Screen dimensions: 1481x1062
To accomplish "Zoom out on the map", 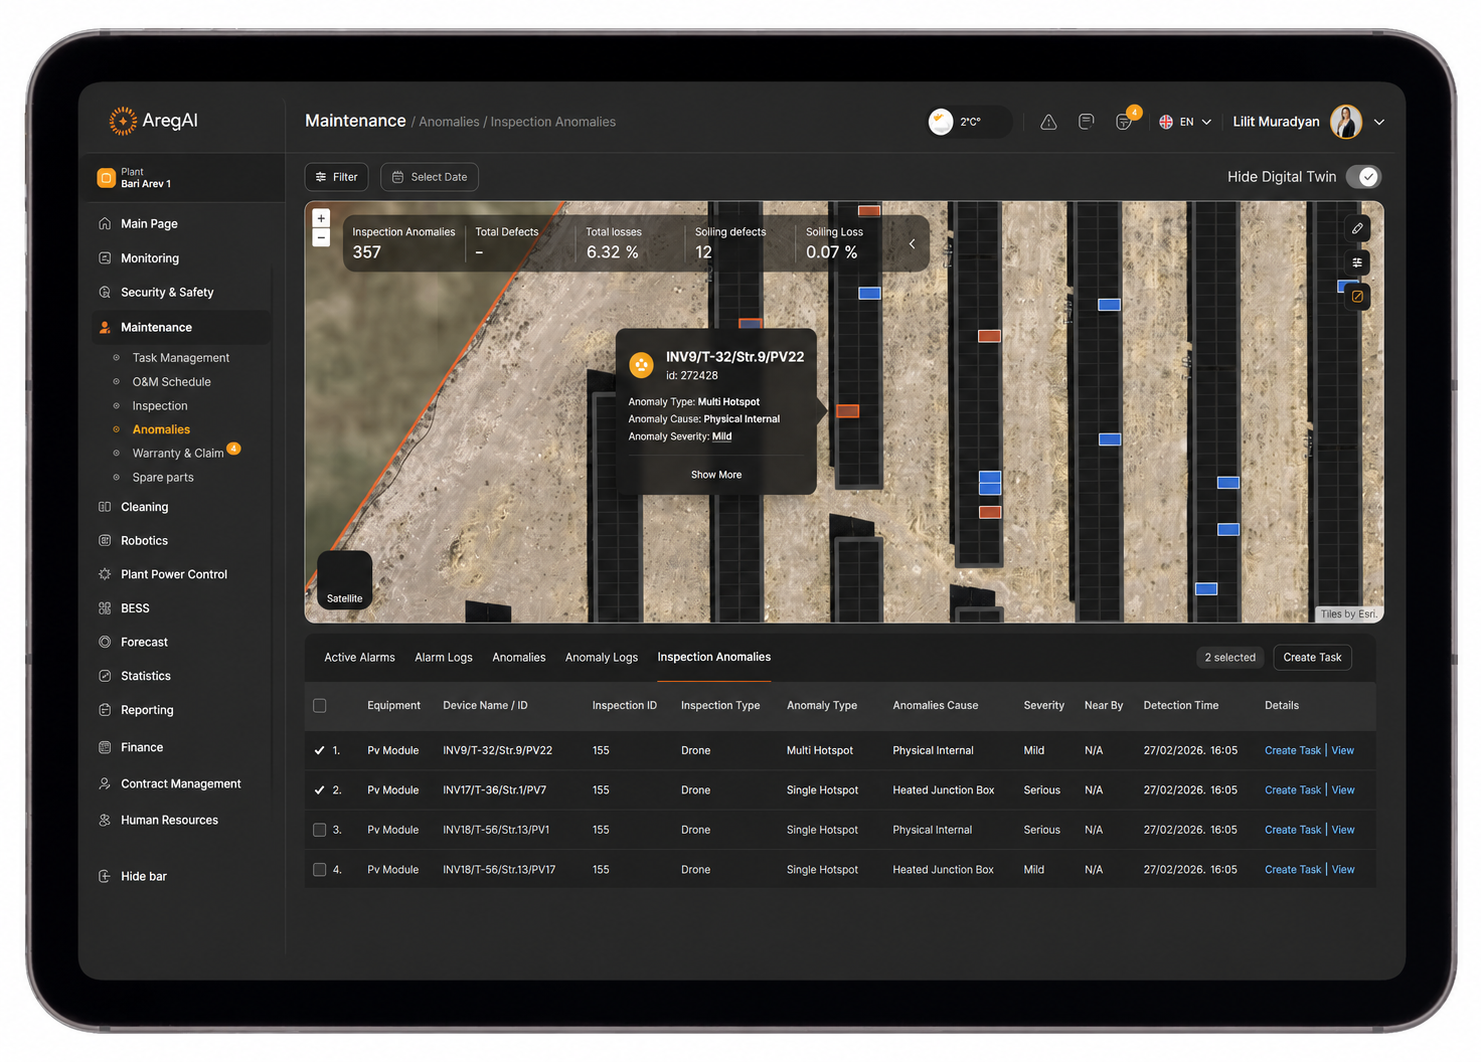I will [321, 237].
